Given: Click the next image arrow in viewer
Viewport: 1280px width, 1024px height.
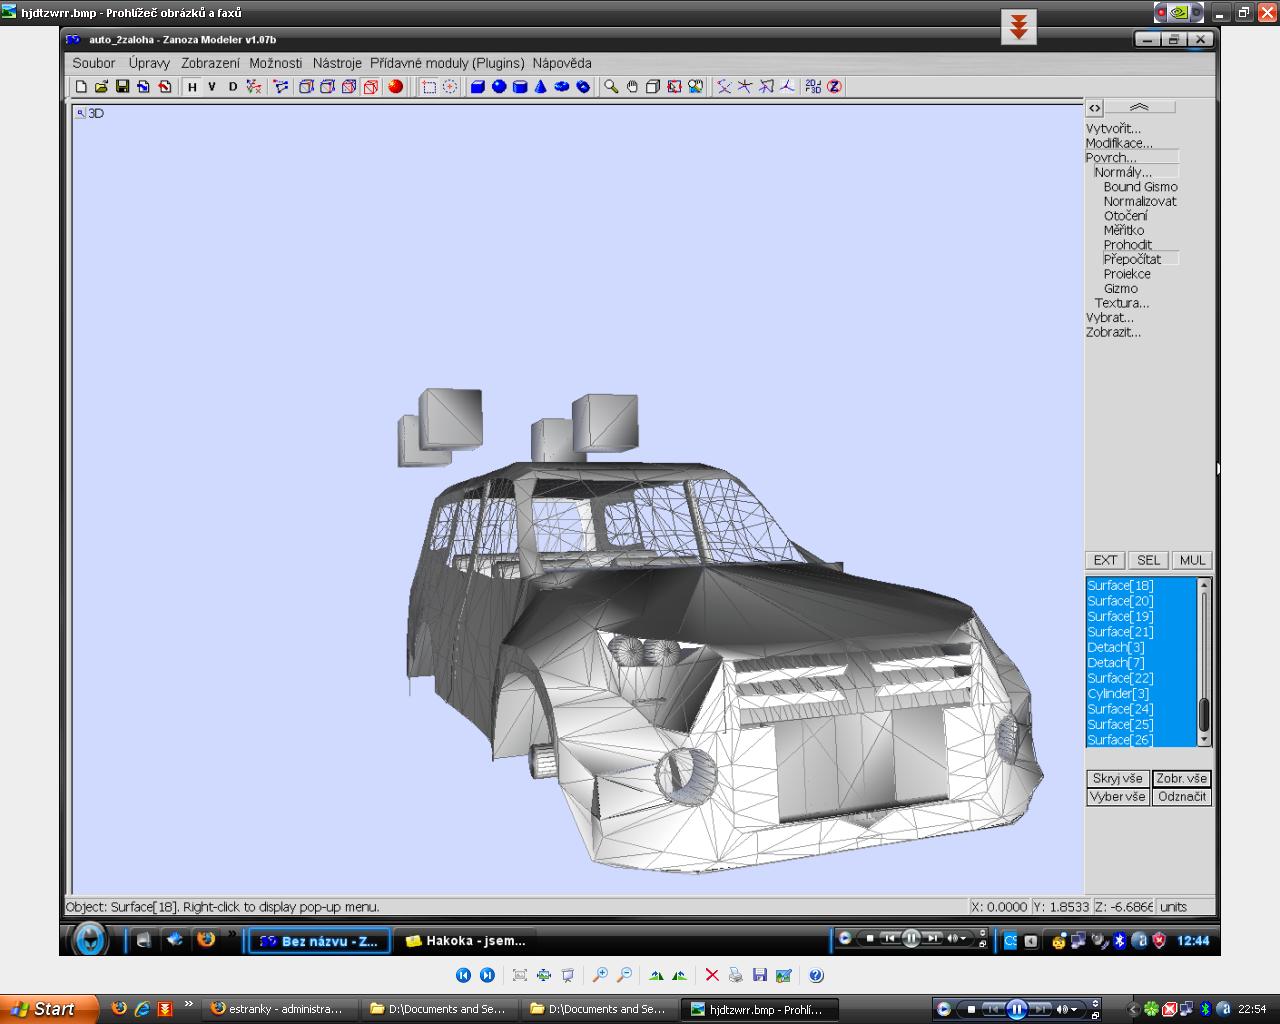Looking at the screenshot, I should tap(487, 975).
